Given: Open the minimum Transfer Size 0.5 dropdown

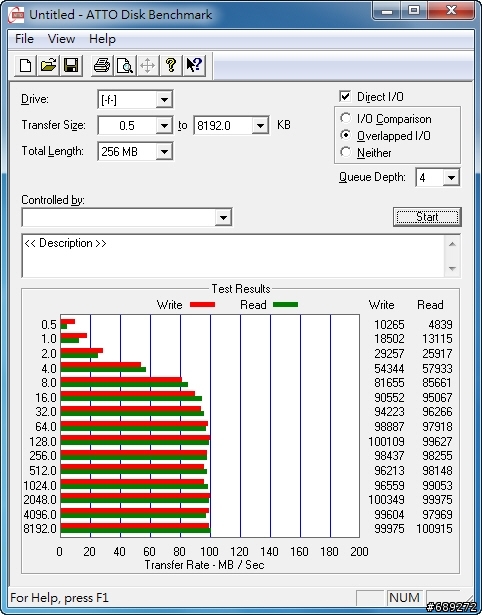Looking at the screenshot, I should coord(164,126).
